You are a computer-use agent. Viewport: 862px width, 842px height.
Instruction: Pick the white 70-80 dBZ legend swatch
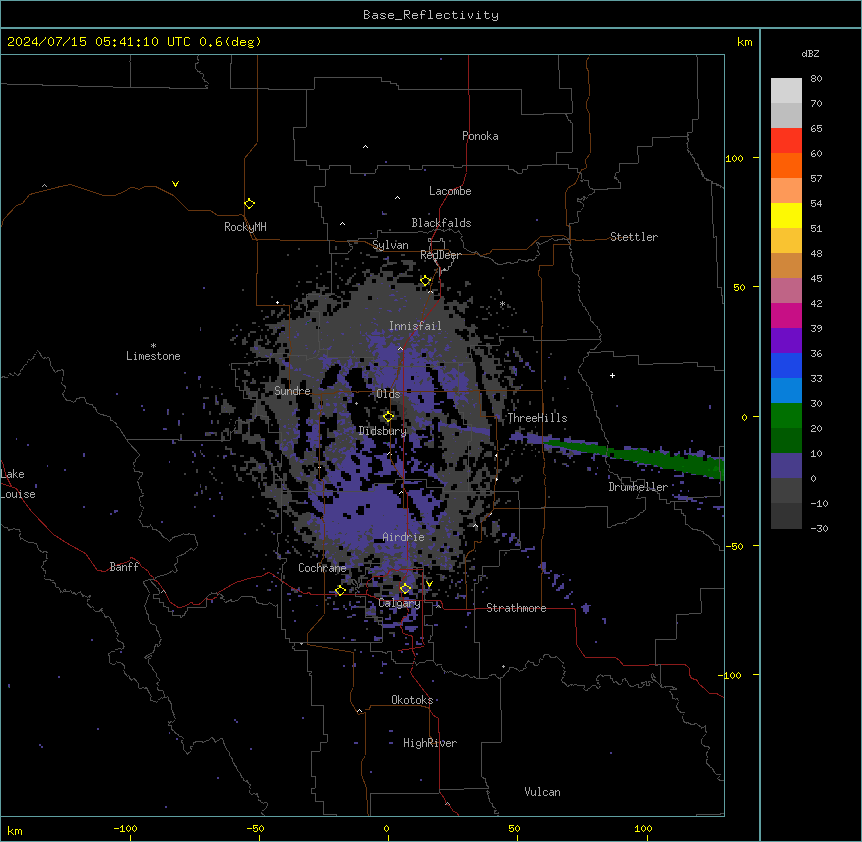(786, 90)
